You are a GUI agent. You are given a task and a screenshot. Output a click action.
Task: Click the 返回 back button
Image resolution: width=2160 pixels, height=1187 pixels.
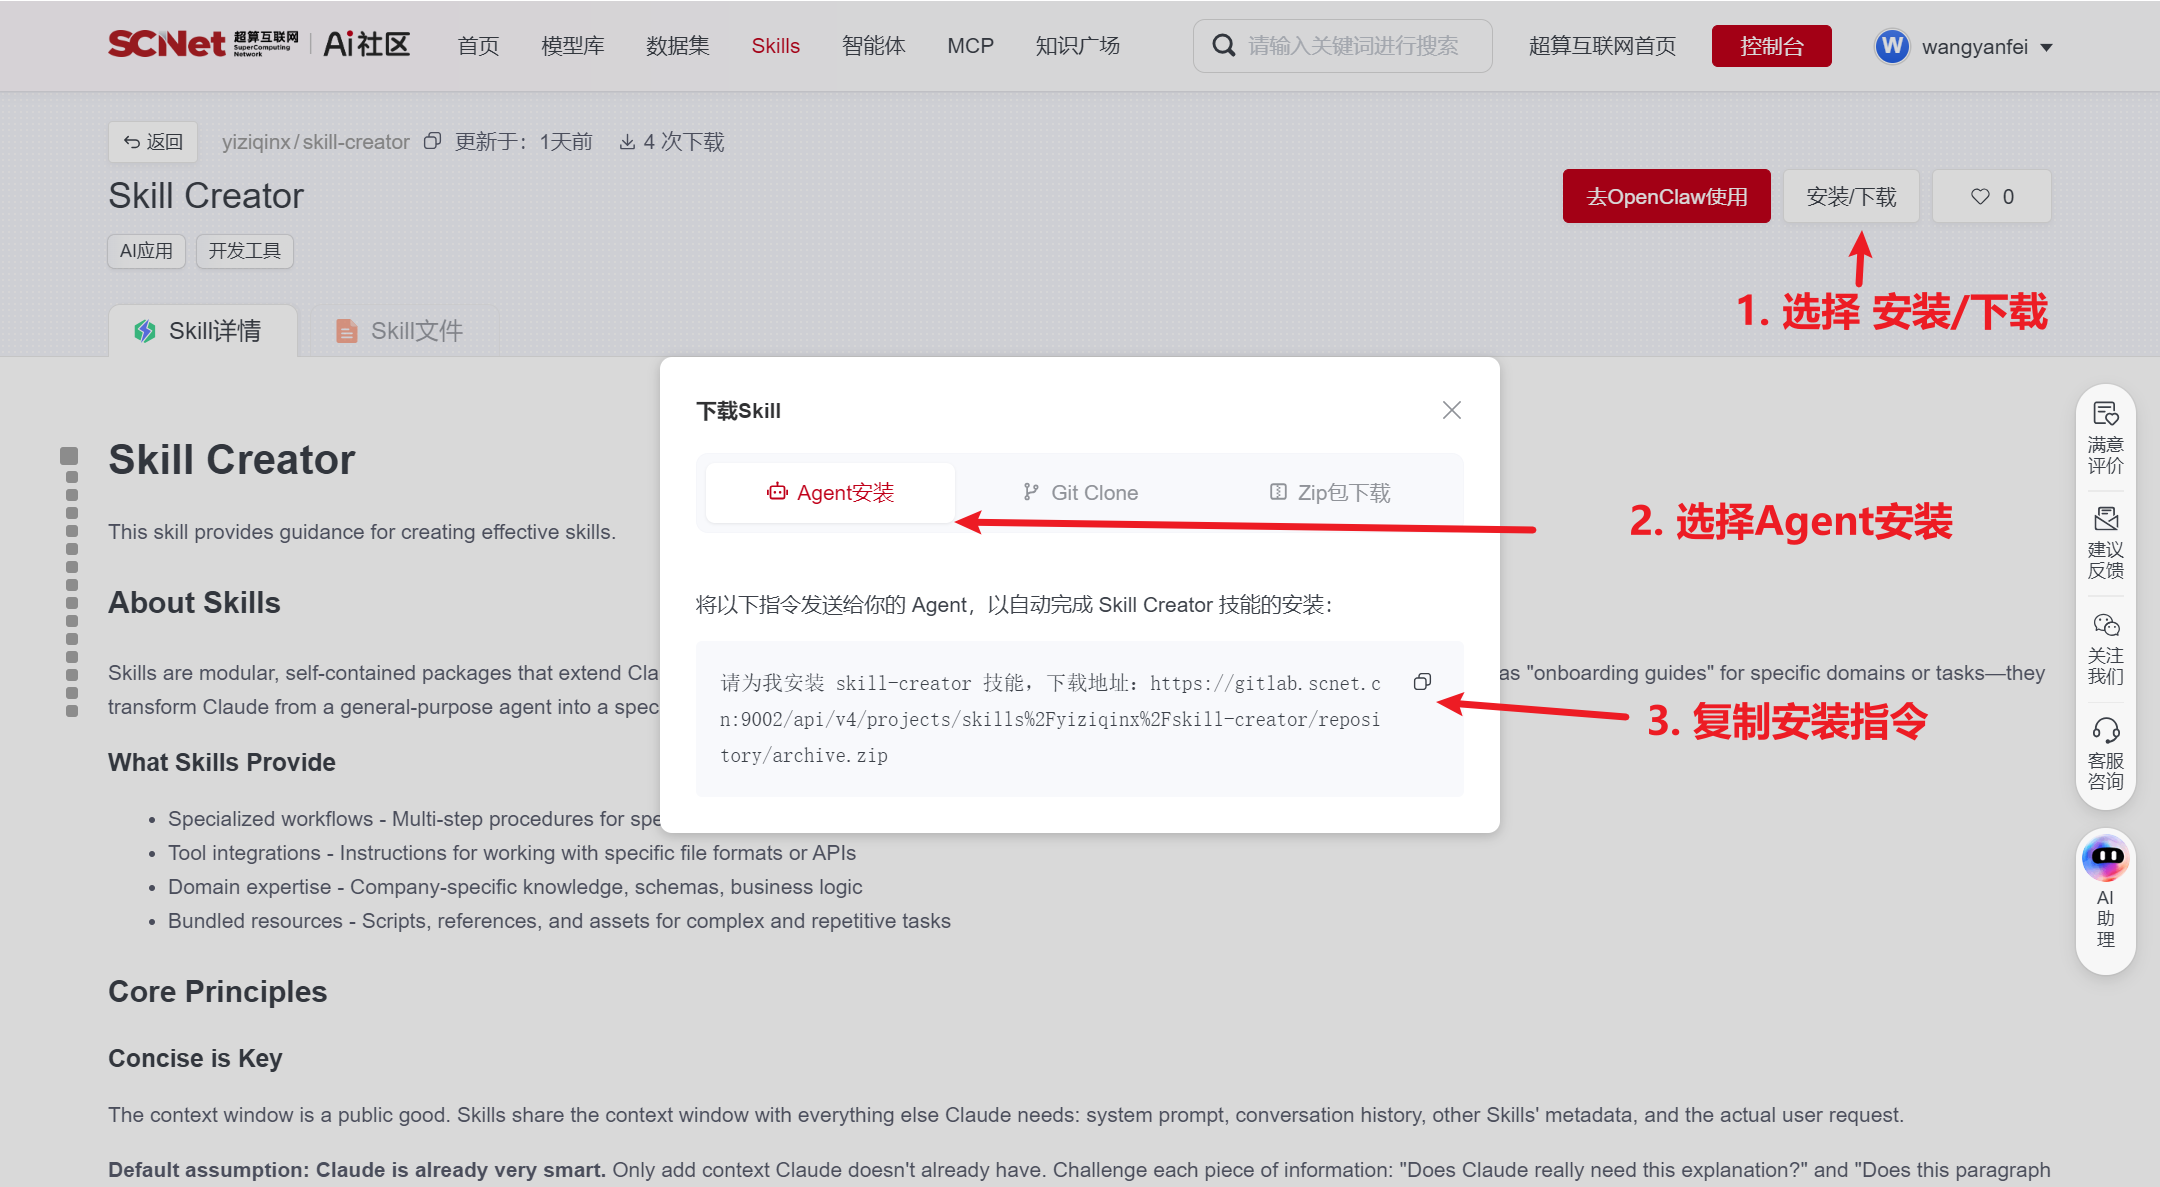pyautogui.click(x=153, y=142)
